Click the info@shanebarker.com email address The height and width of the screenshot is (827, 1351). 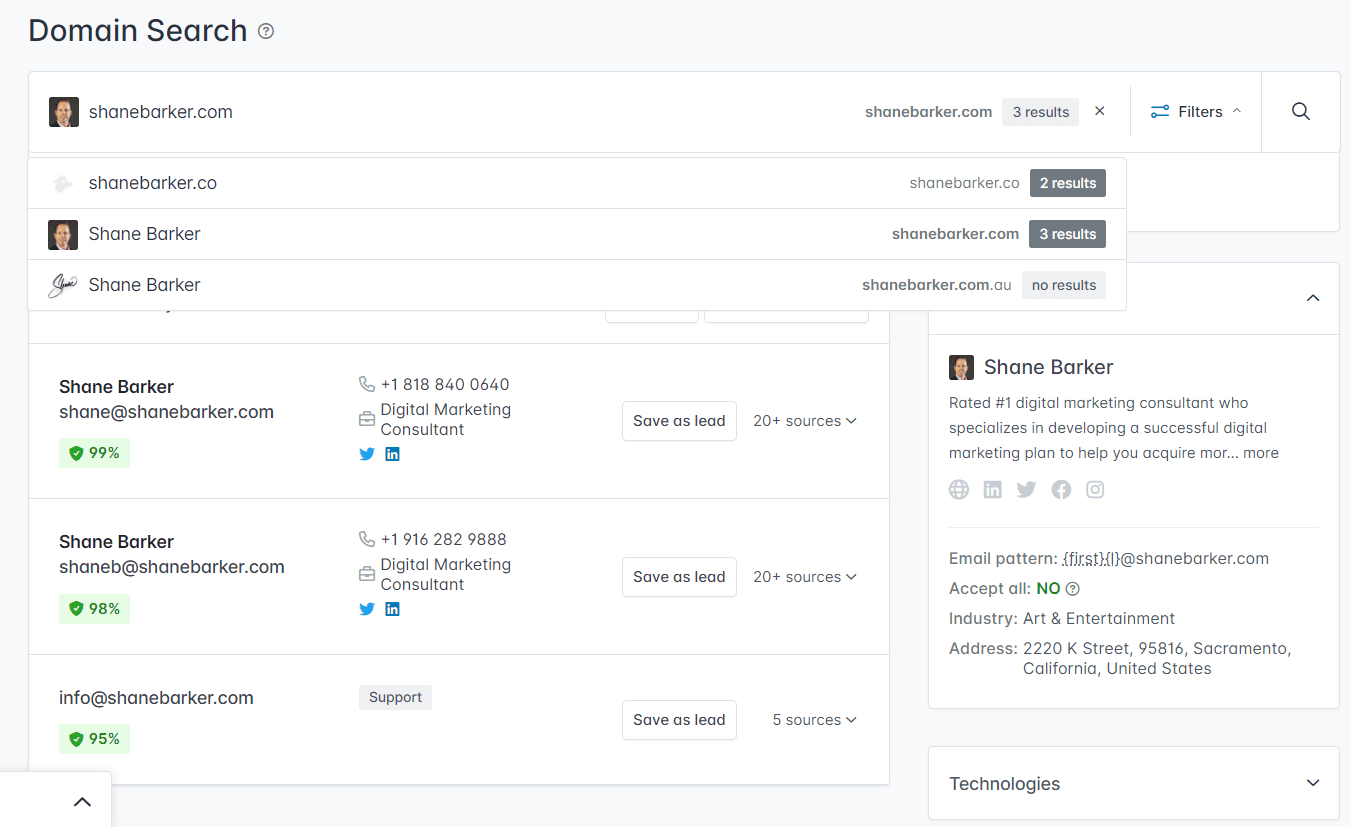point(156,698)
